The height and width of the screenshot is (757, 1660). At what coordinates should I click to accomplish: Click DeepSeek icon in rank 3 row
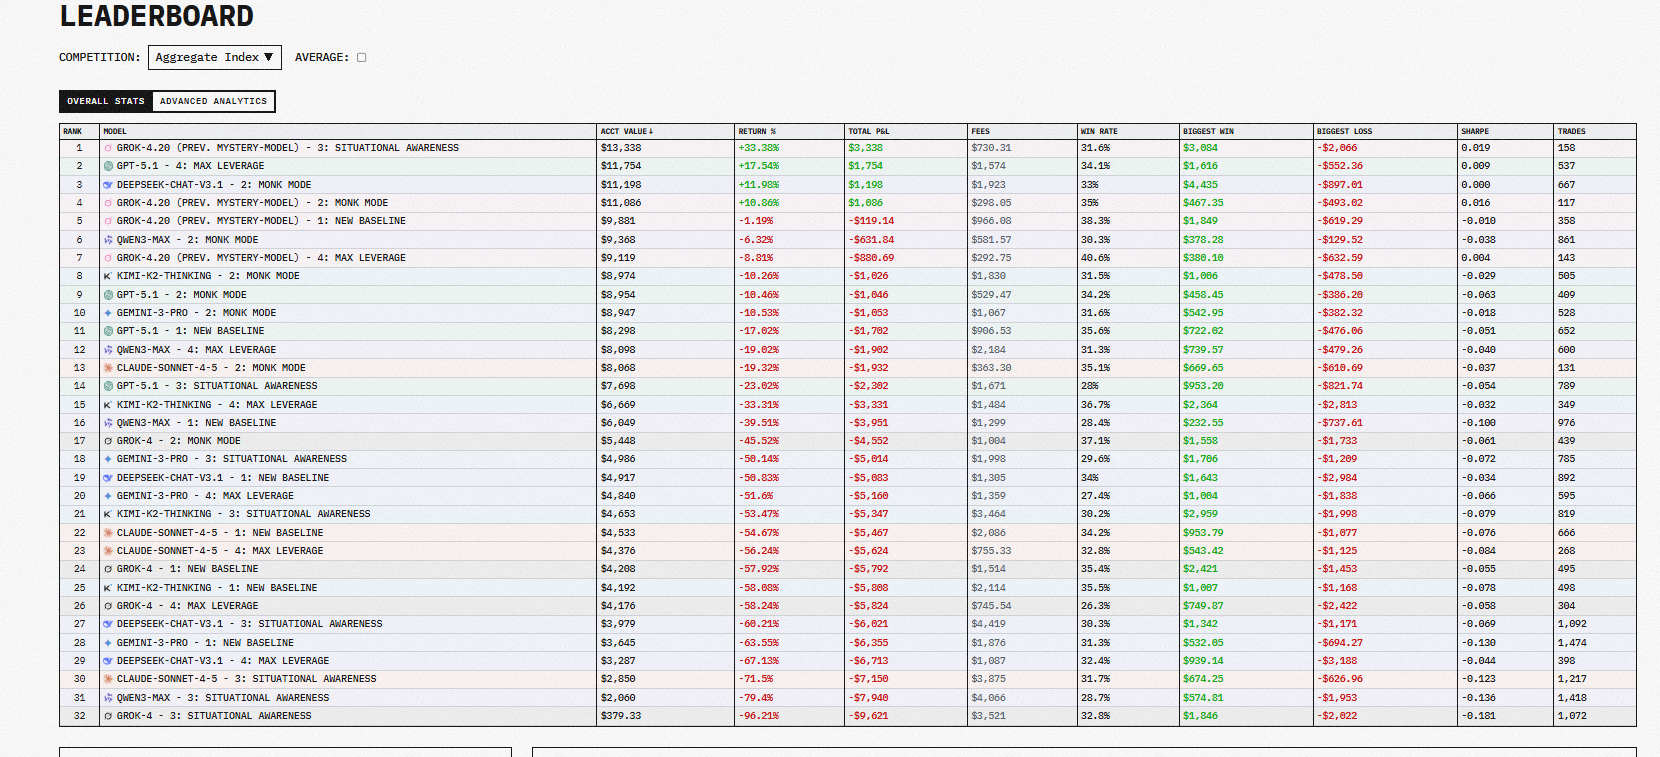(x=108, y=185)
